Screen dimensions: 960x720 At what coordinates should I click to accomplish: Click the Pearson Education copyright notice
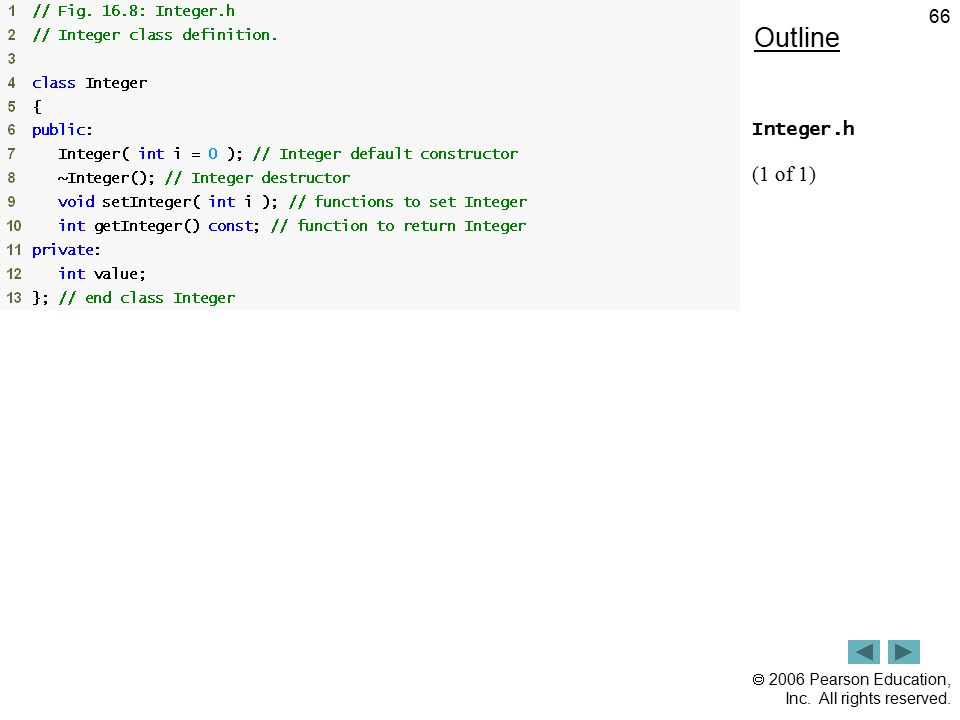(x=852, y=689)
